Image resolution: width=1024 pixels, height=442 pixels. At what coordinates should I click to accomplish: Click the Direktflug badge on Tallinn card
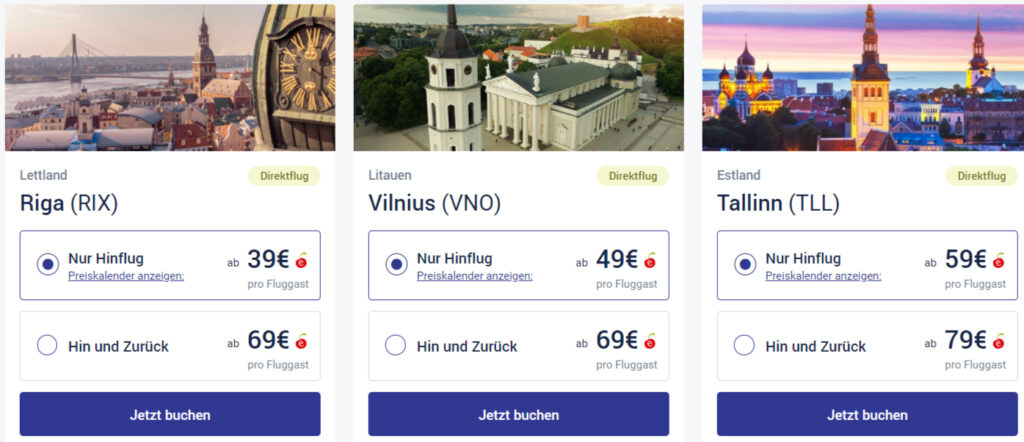[982, 176]
